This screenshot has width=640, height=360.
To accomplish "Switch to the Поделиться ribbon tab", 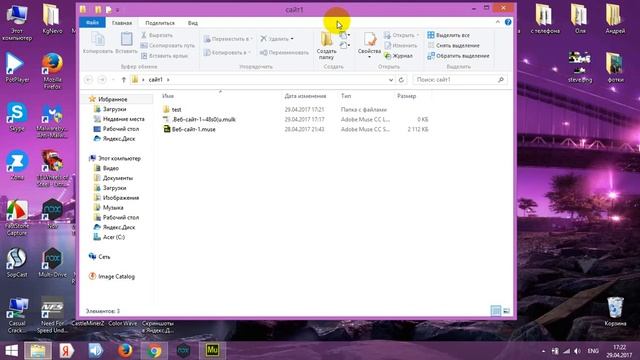I will point(160,23).
